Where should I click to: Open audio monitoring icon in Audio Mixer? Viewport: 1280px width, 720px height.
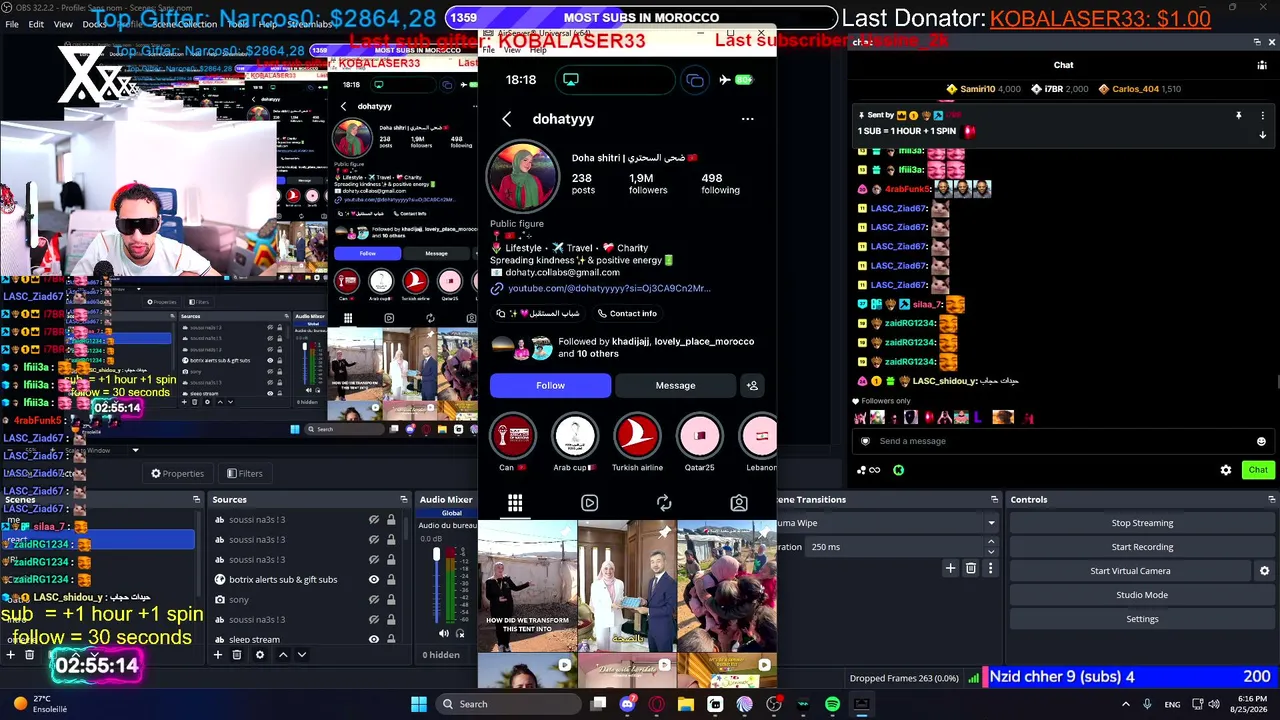(461, 633)
